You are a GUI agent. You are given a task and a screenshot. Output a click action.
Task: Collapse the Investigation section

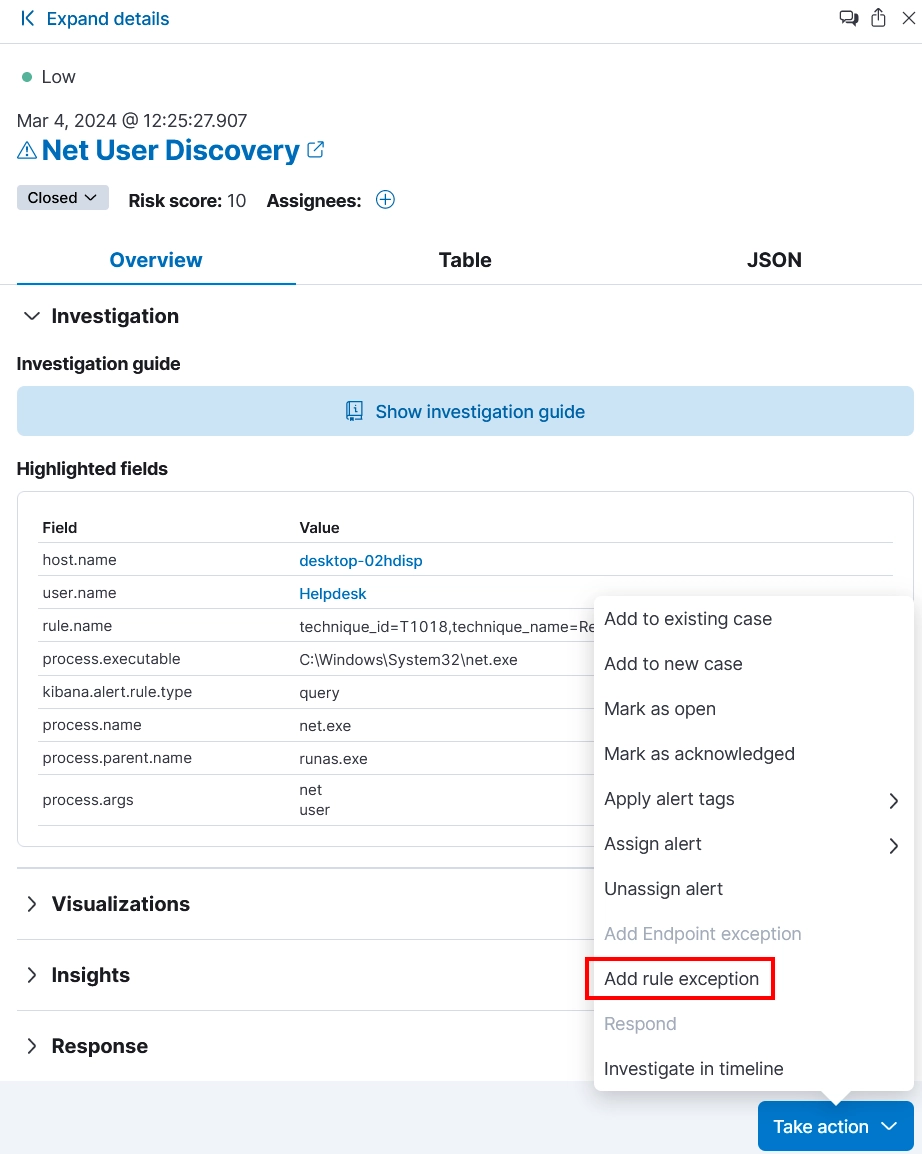coord(32,316)
